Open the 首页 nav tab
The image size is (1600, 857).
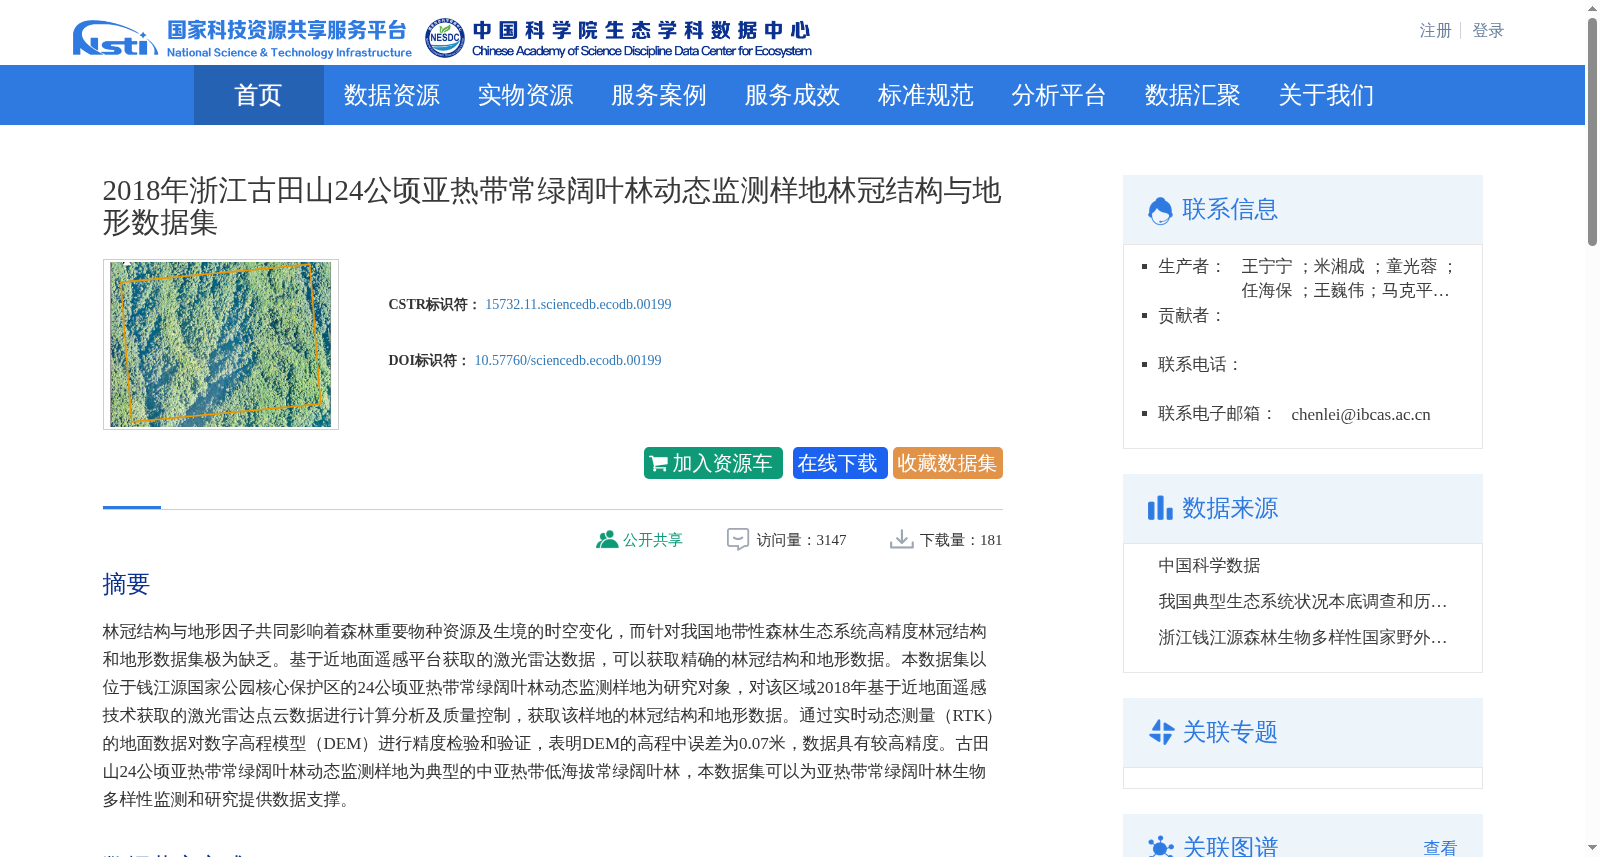click(x=258, y=95)
